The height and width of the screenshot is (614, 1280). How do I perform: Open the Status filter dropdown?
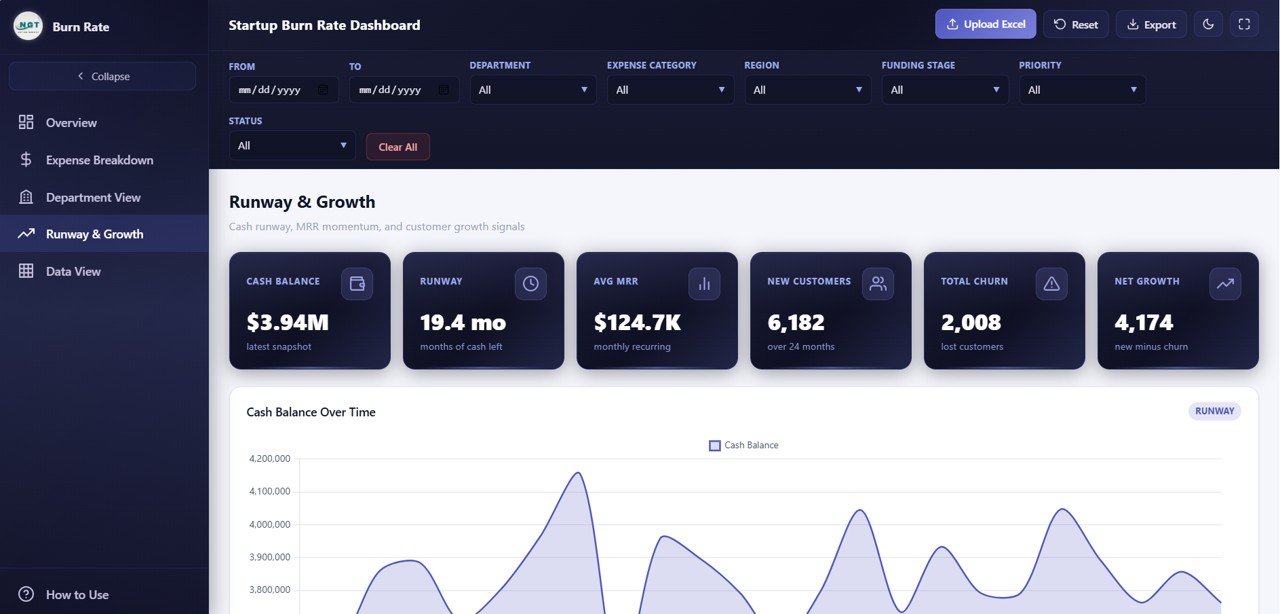pos(291,144)
